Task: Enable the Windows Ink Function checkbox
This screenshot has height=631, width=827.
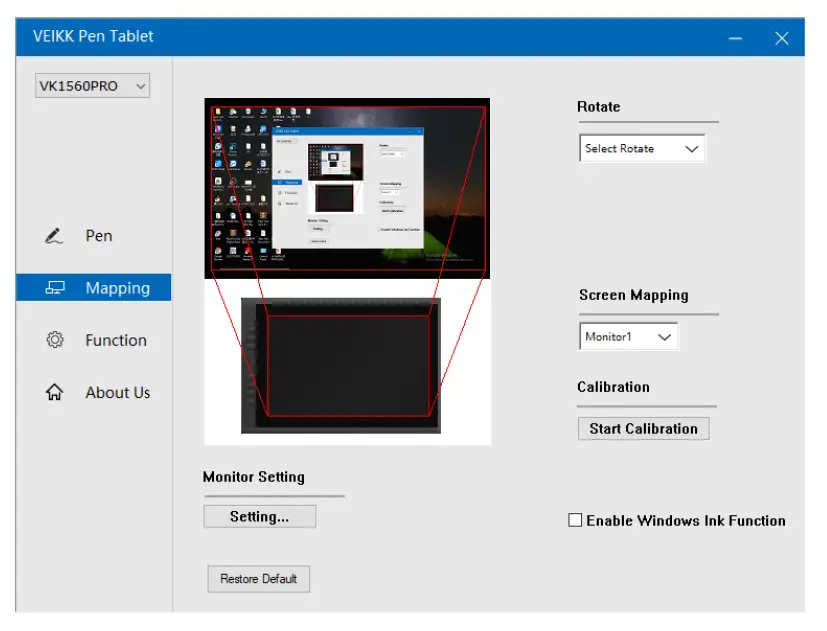Action: click(x=574, y=520)
